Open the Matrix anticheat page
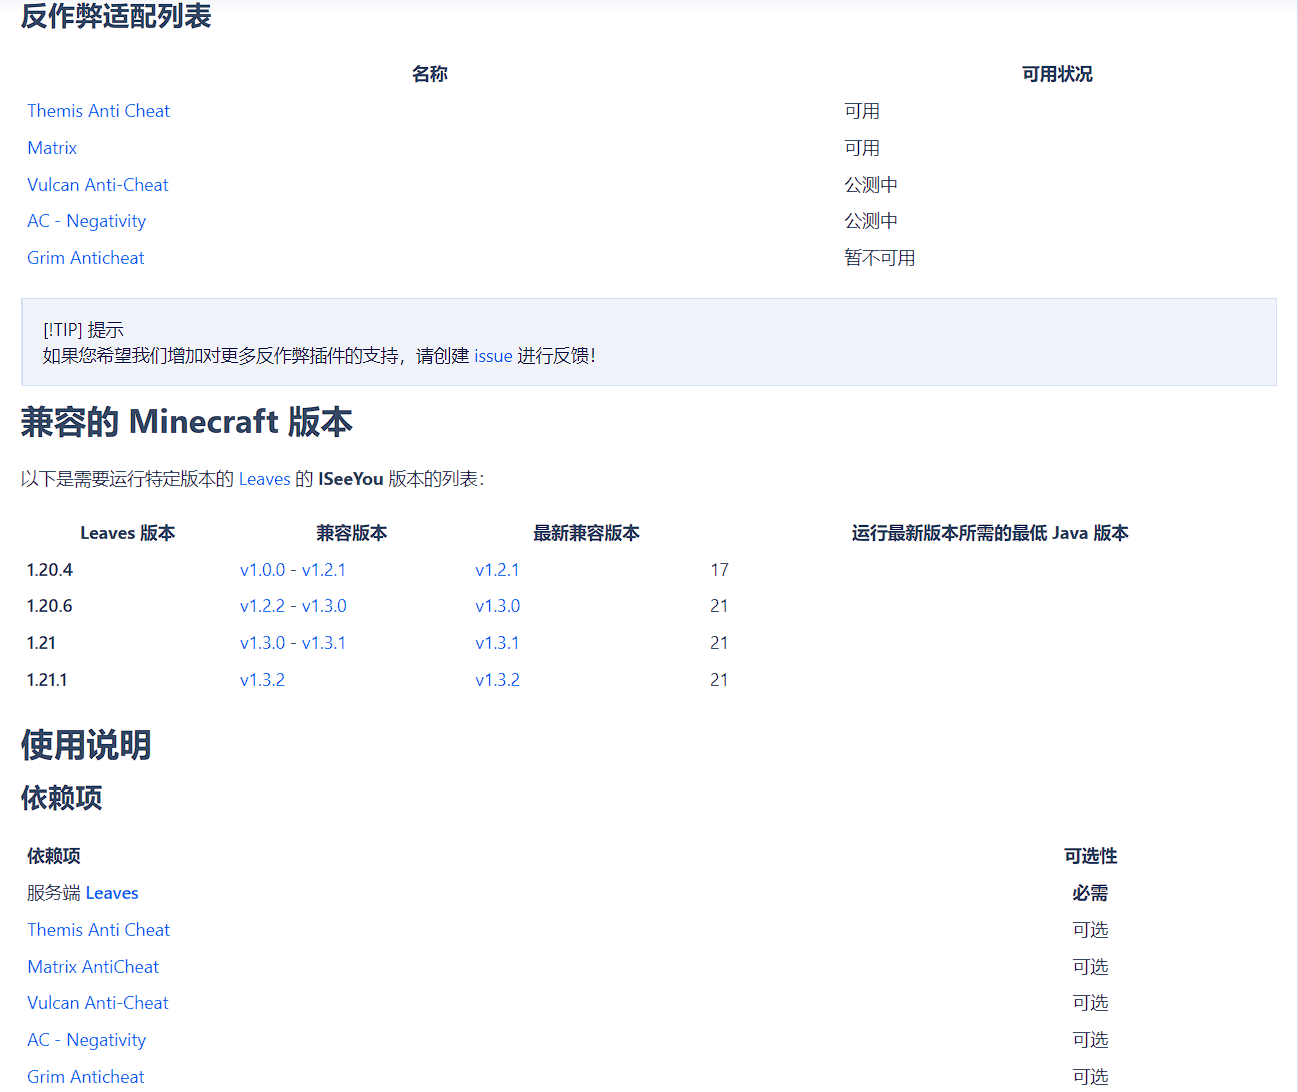1298x1092 pixels. [52, 147]
